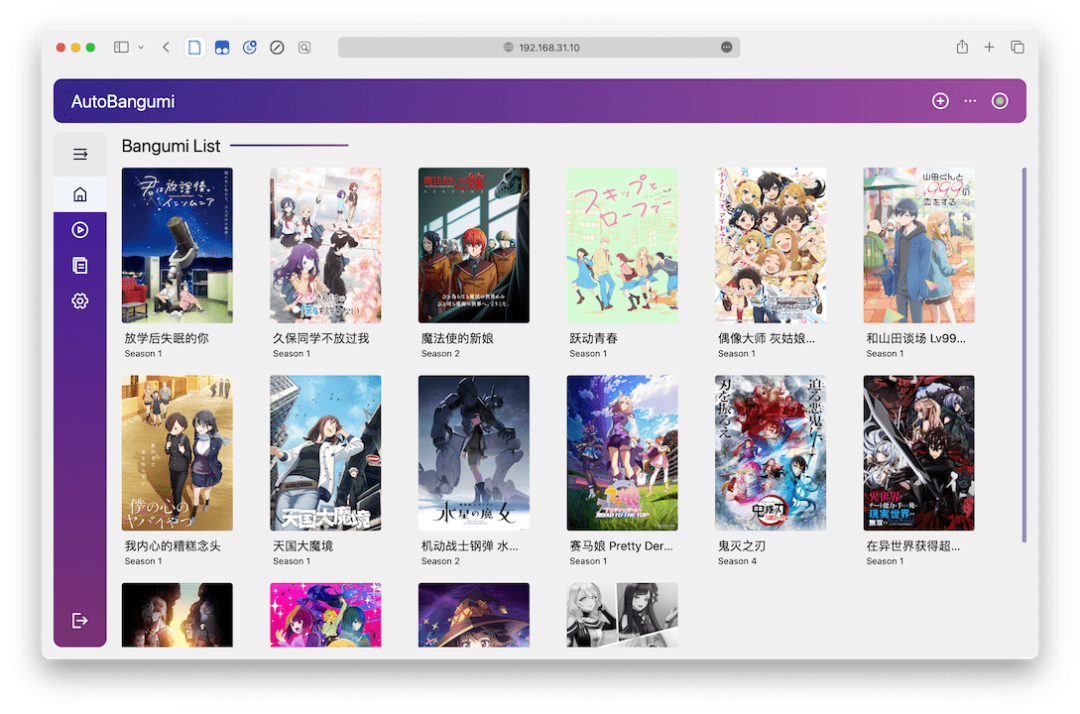Show Safari tab overview

coord(1017,47)
